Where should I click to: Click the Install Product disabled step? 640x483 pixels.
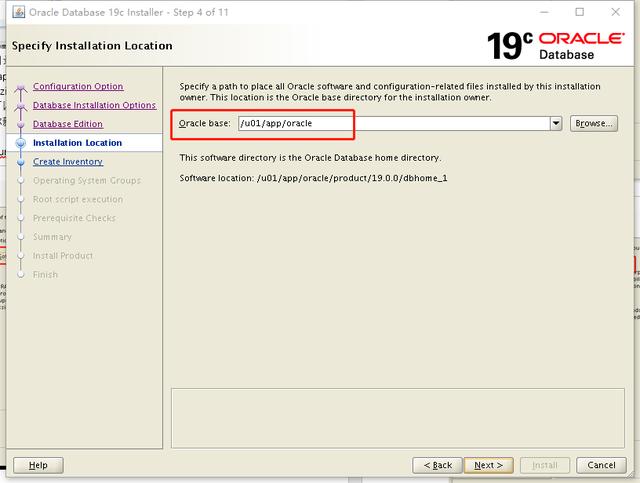[x=63, y=256]
